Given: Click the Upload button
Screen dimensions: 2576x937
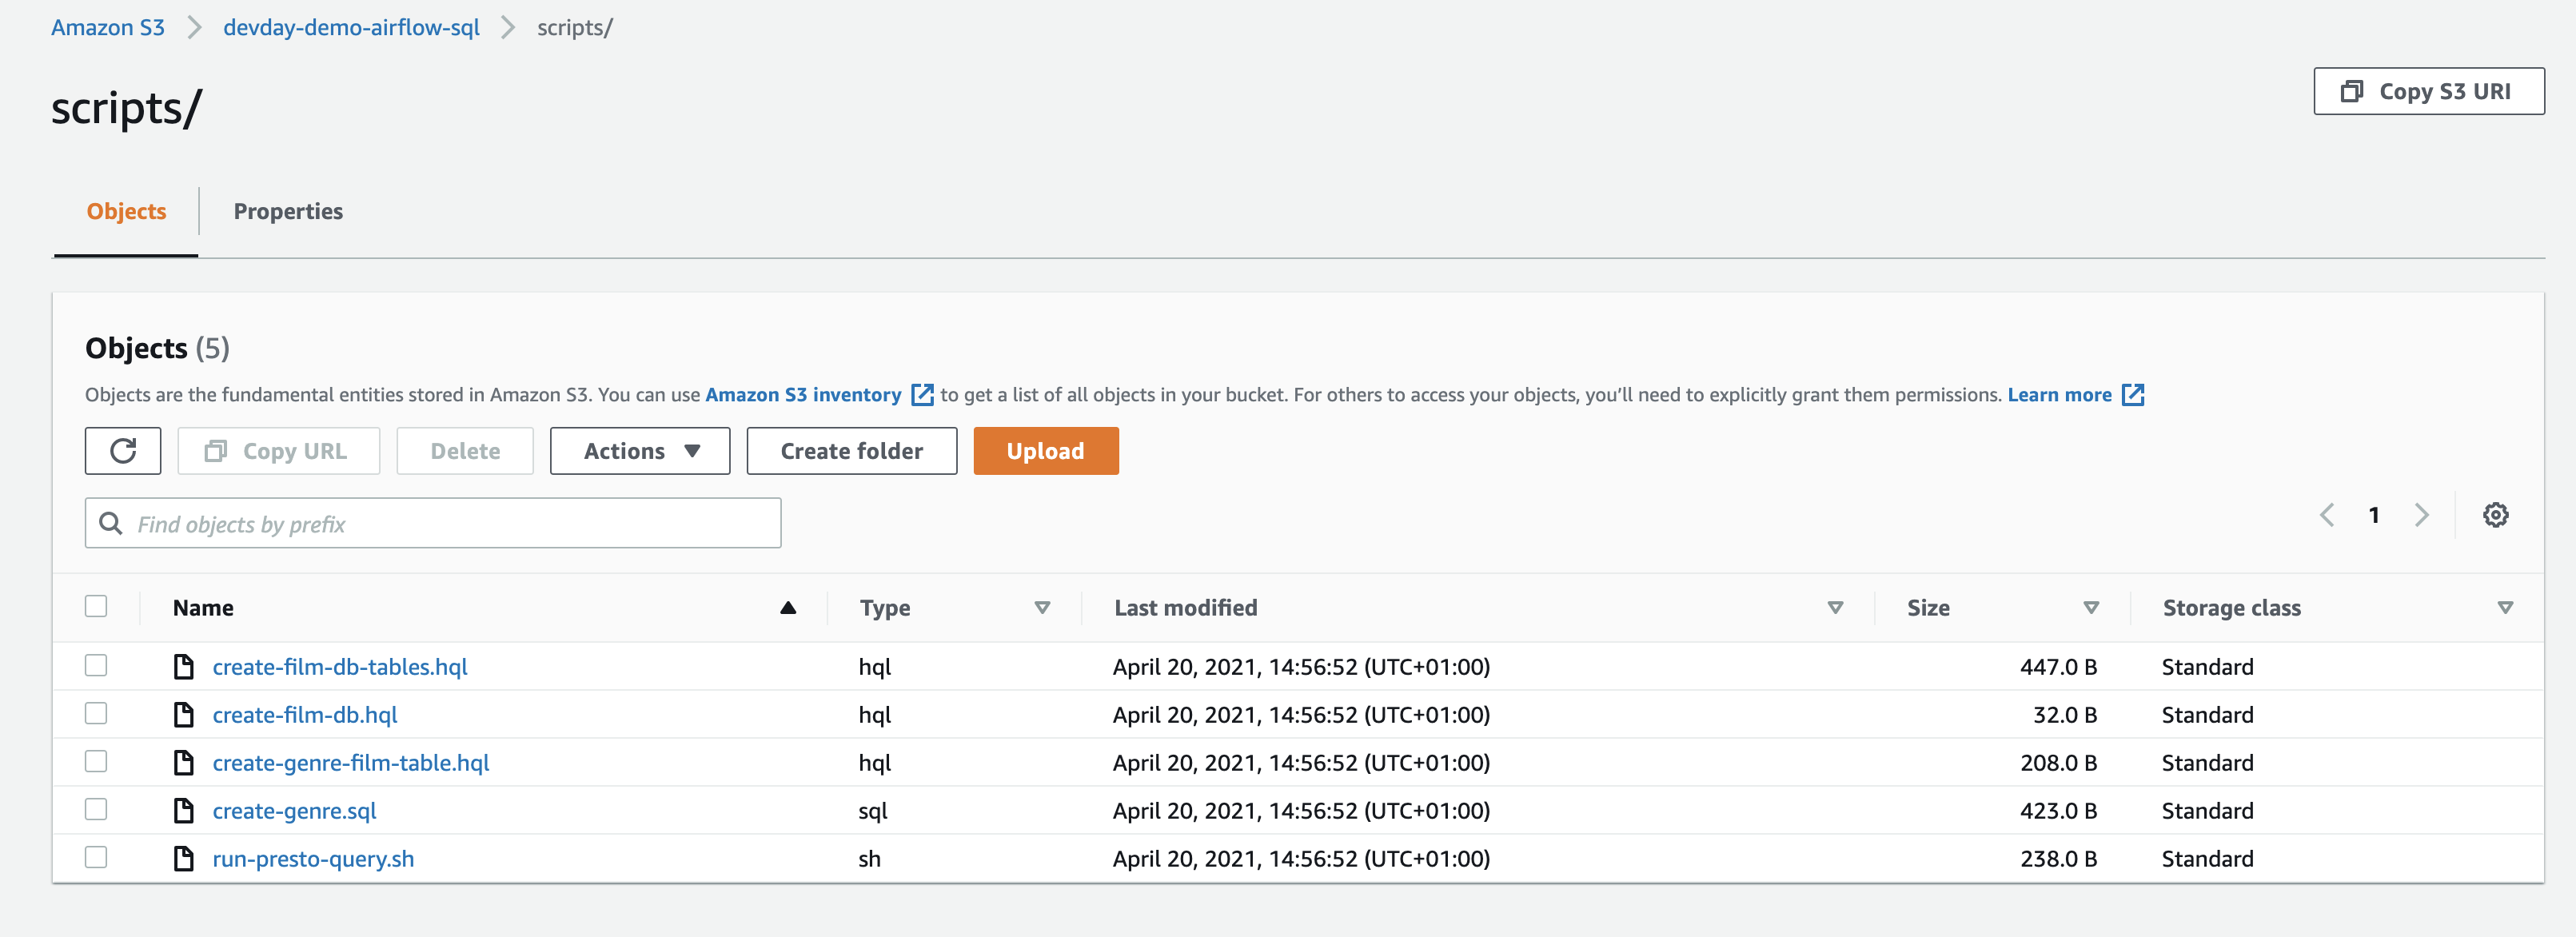Looking at the screenshot, I should tap(1046, 451).
